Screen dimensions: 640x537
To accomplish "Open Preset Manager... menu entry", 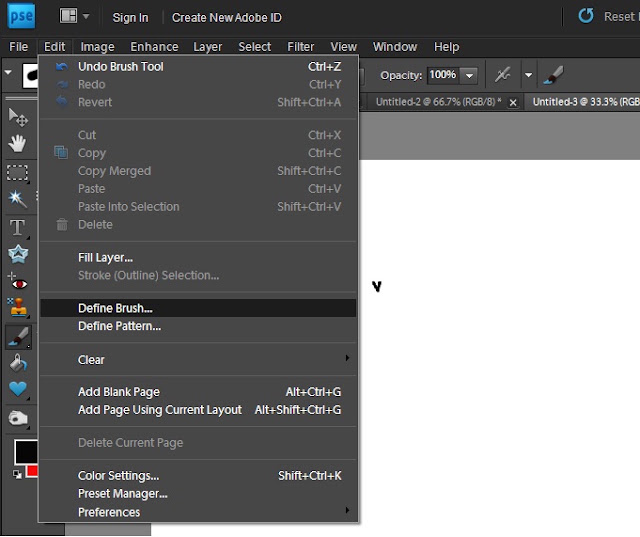I will [x=198, y=494].
